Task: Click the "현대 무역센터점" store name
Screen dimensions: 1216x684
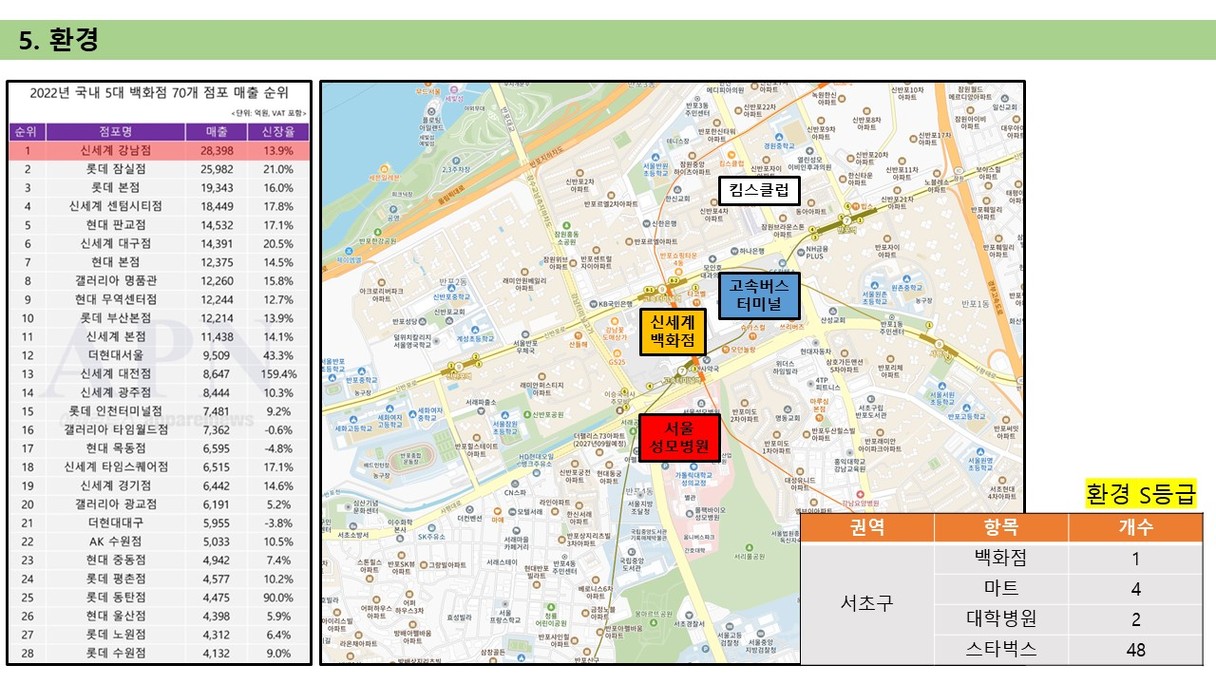Action: click(x=115, y=299)
